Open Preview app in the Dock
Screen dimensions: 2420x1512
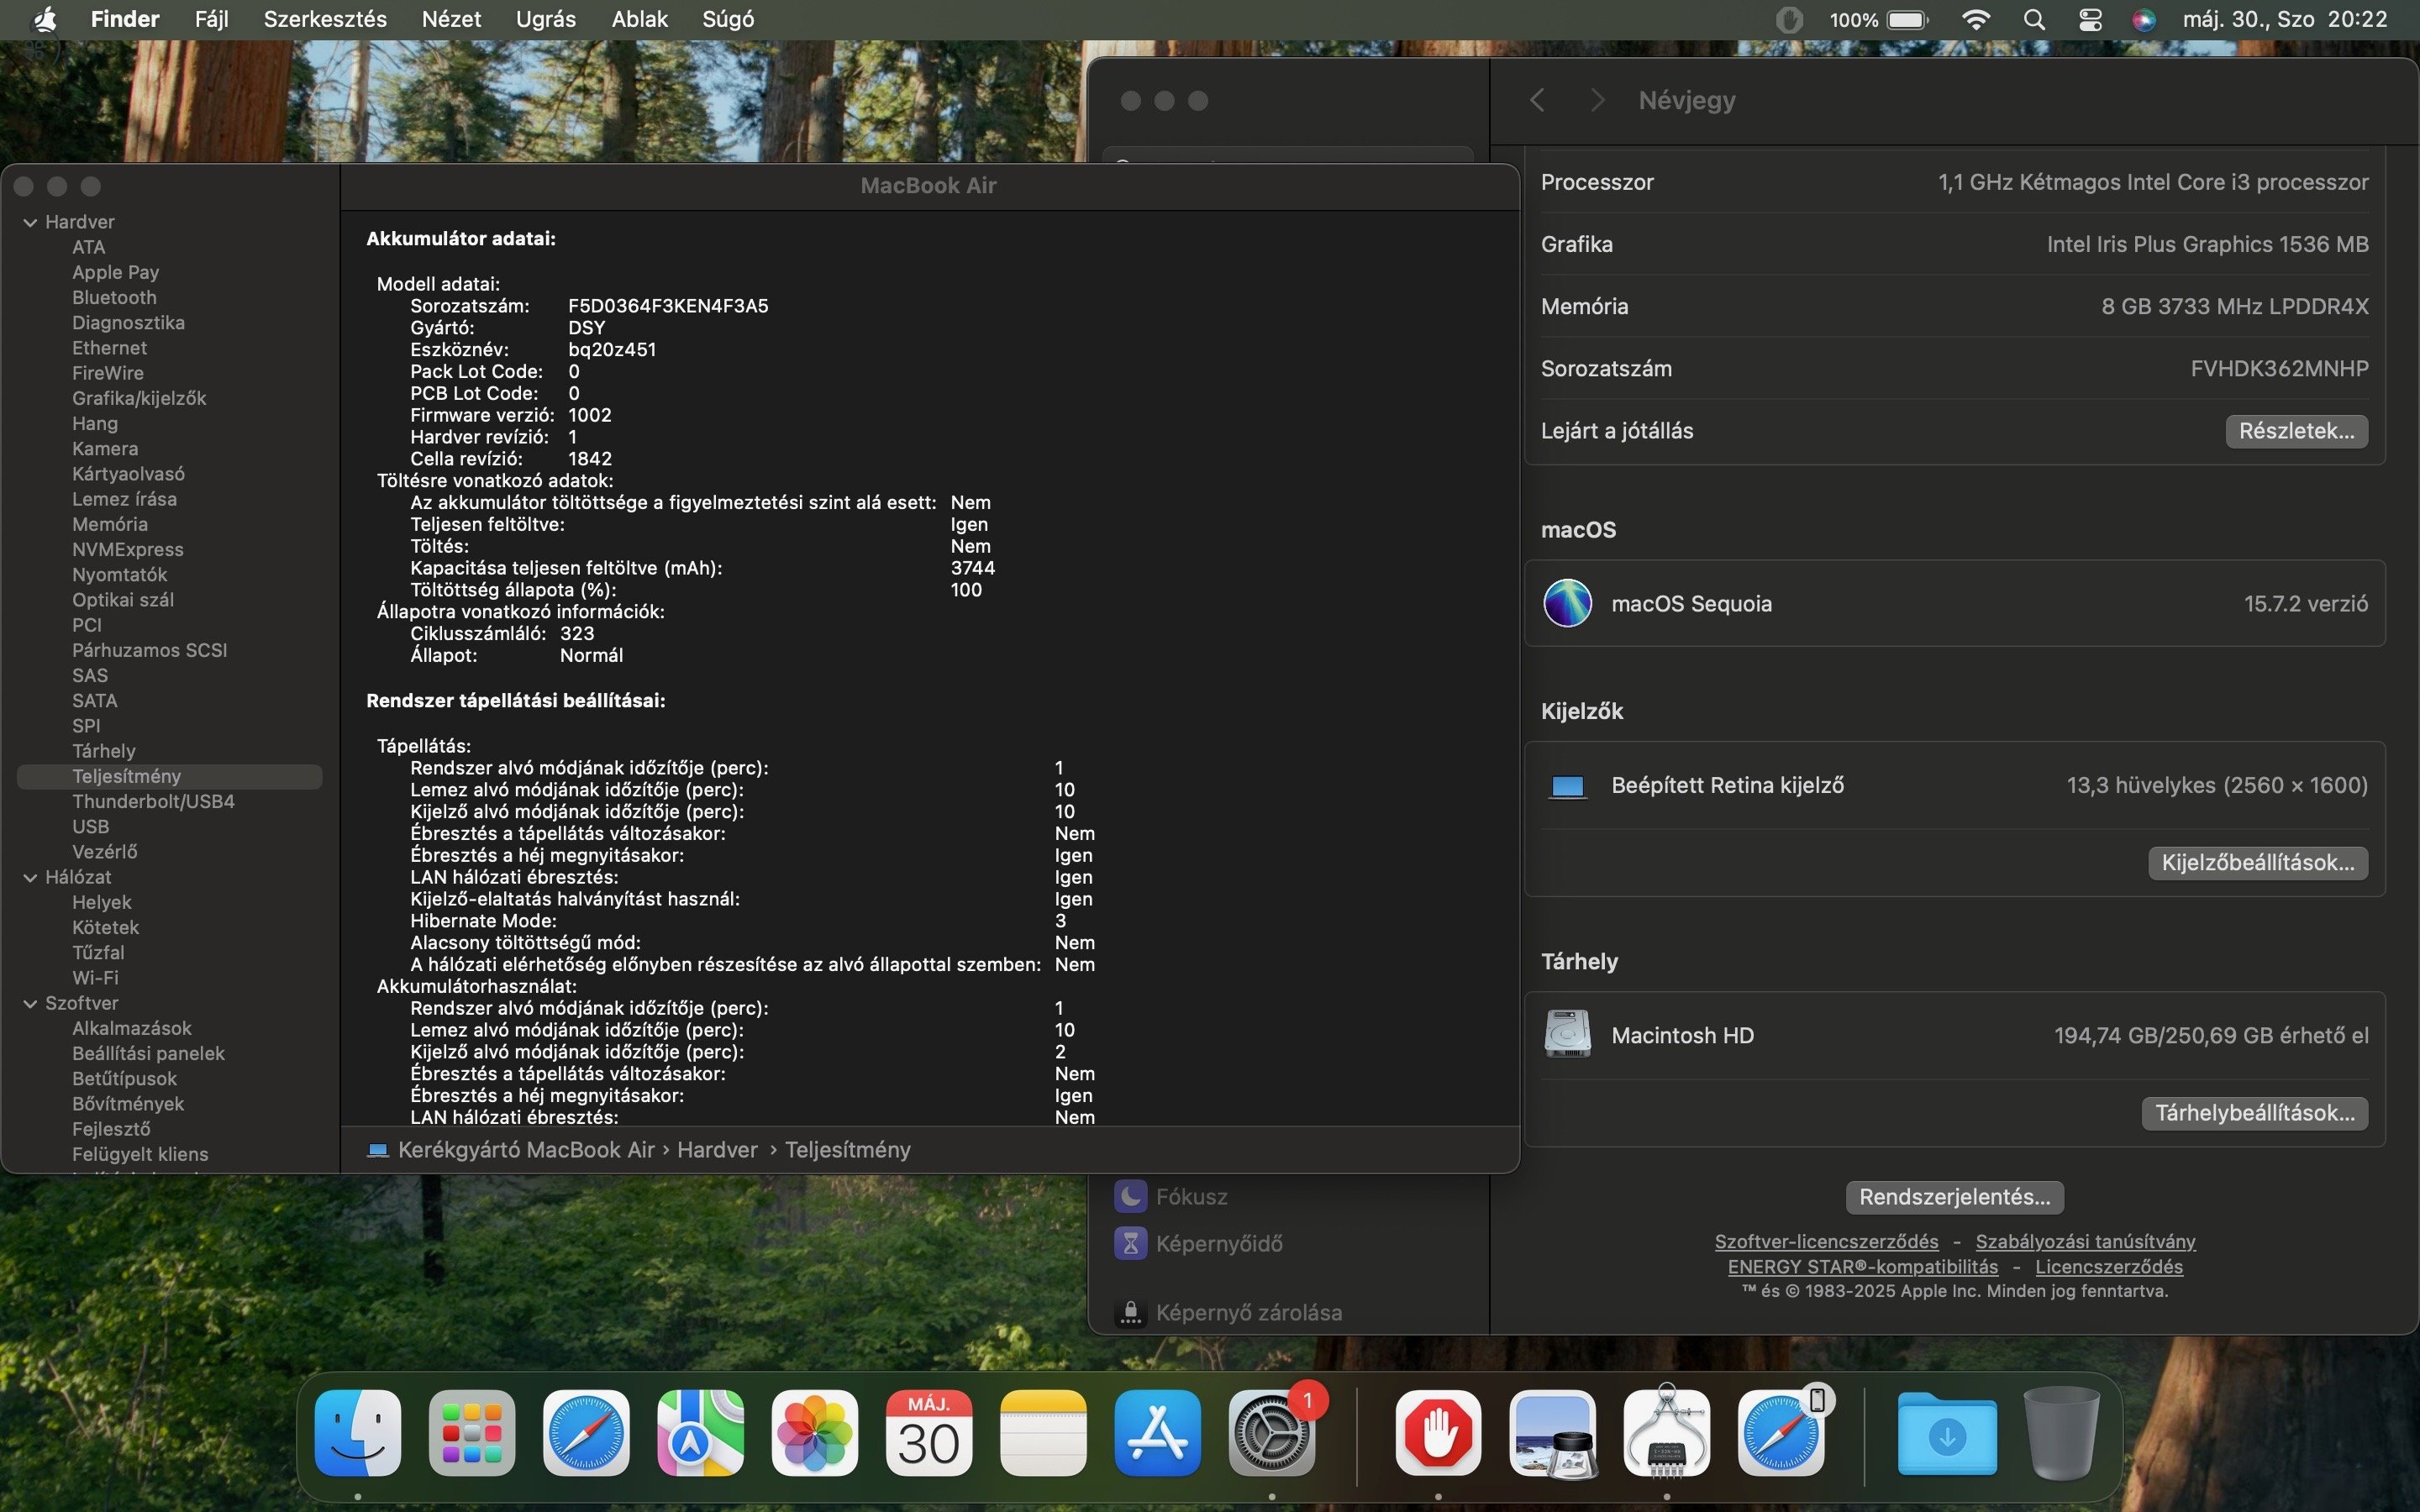[x=1553, y=1432]
